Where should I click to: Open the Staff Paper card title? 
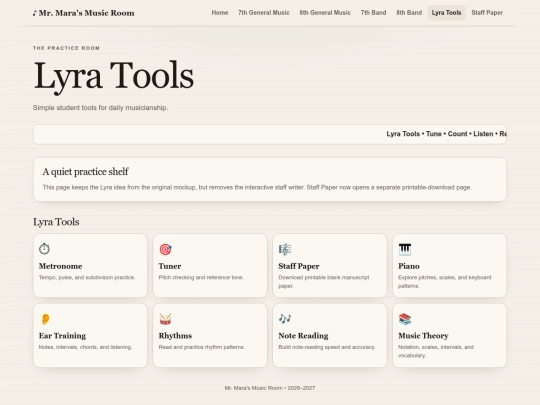(299, 266)
